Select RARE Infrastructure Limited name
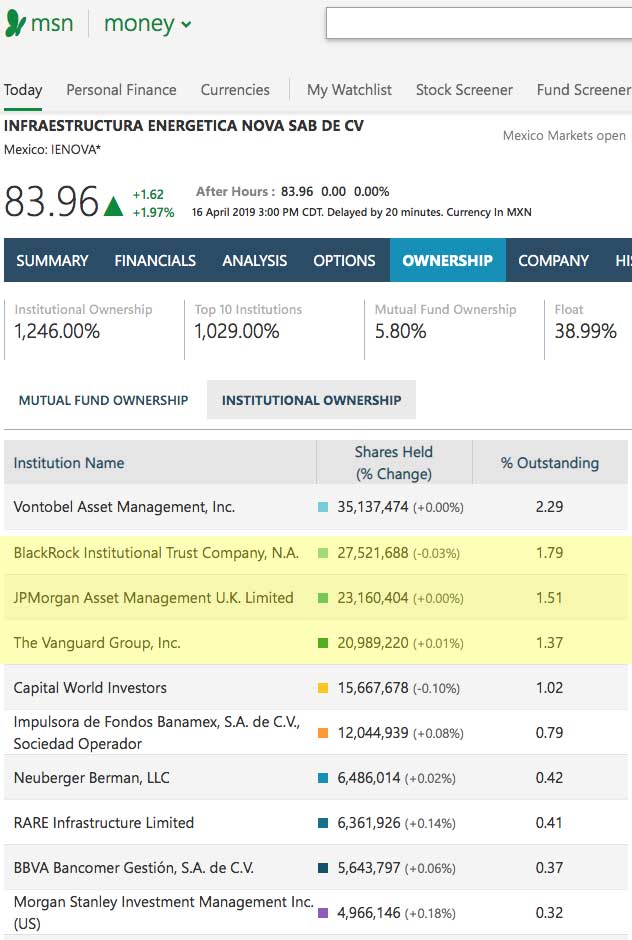 tap(104, 822)
